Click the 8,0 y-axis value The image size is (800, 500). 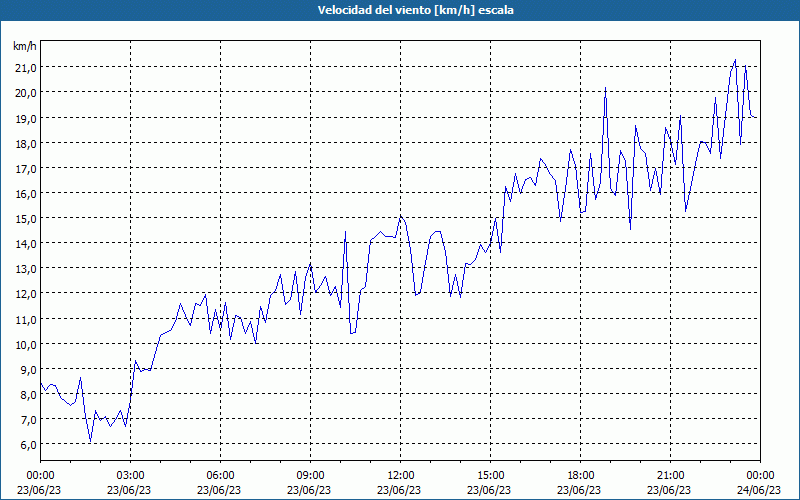[27, 394]
